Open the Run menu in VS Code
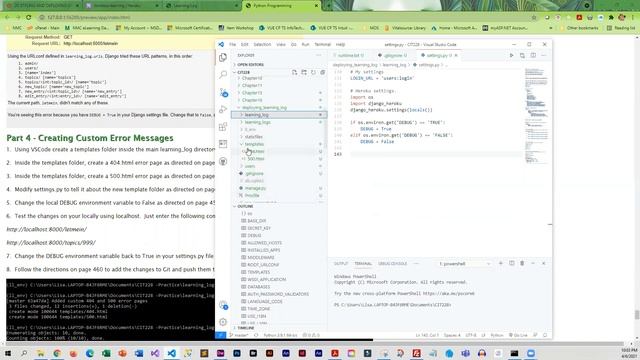The height and width of the screenshot is (360, 640). click(x=305, y=44)
